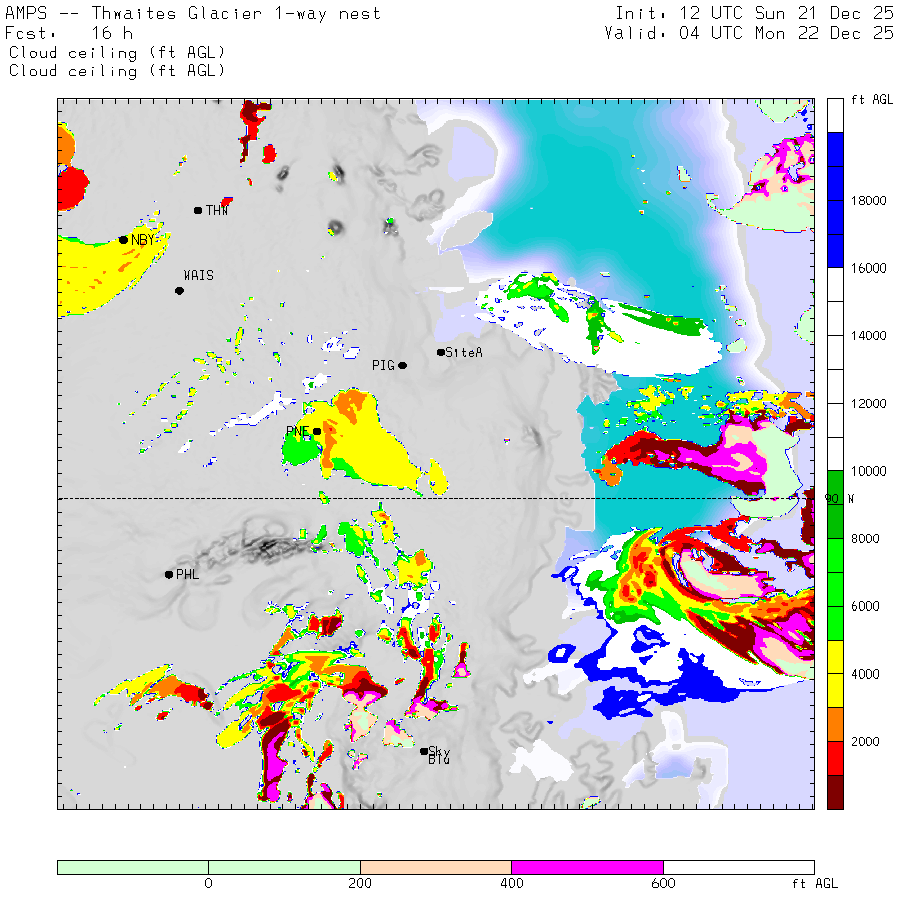Select the PIG station marker
Screen dimensions: 900x900
pos(402,366)
